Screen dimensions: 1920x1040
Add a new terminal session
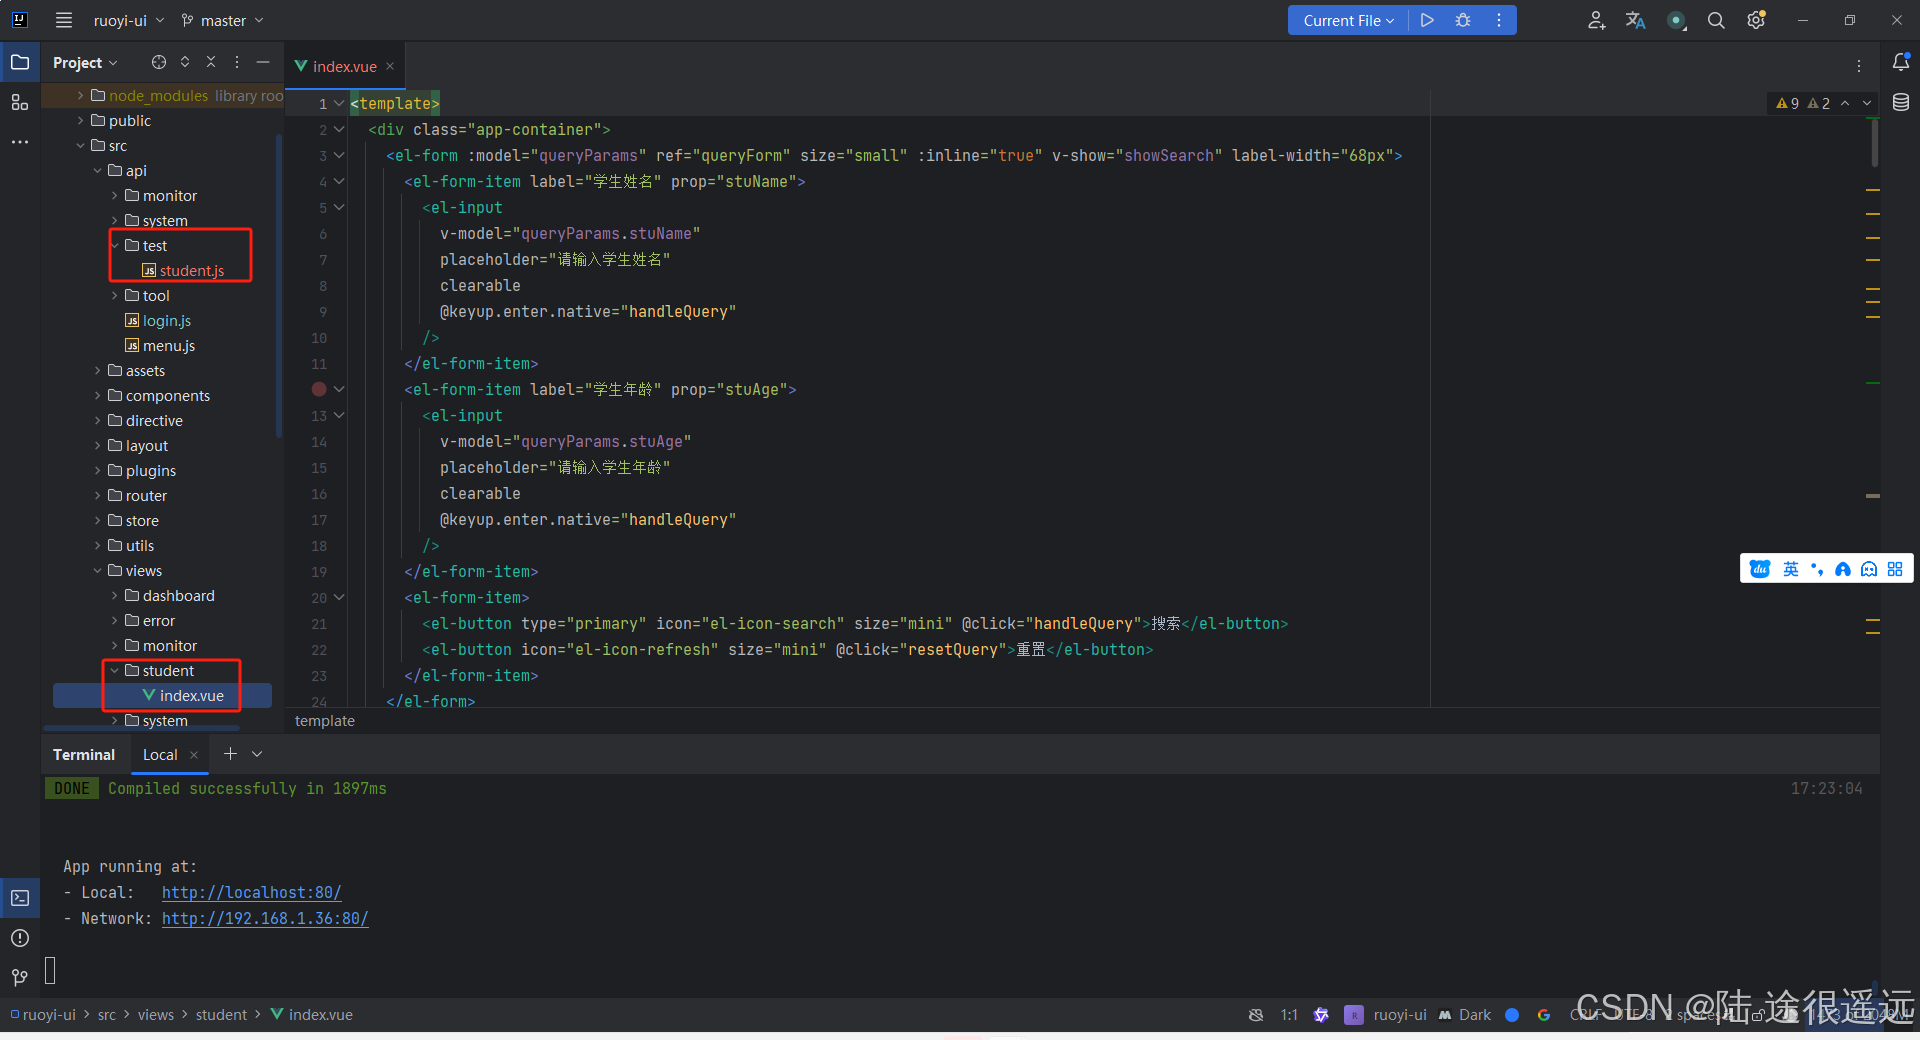[x=230, y=753]
